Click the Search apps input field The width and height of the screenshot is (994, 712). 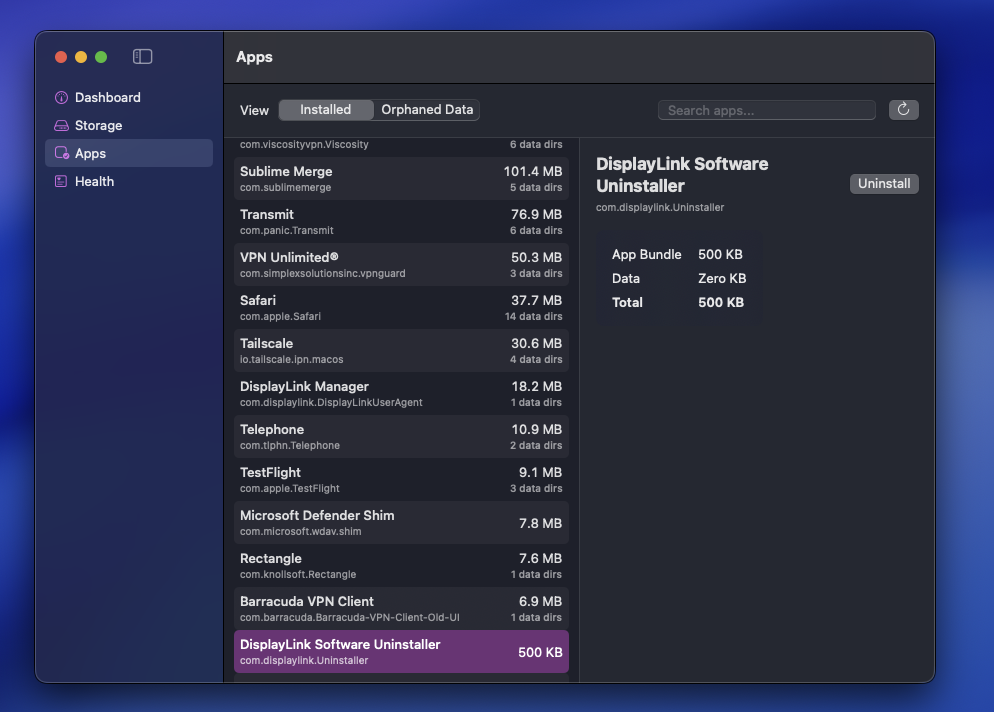click(x=766, y=110)
